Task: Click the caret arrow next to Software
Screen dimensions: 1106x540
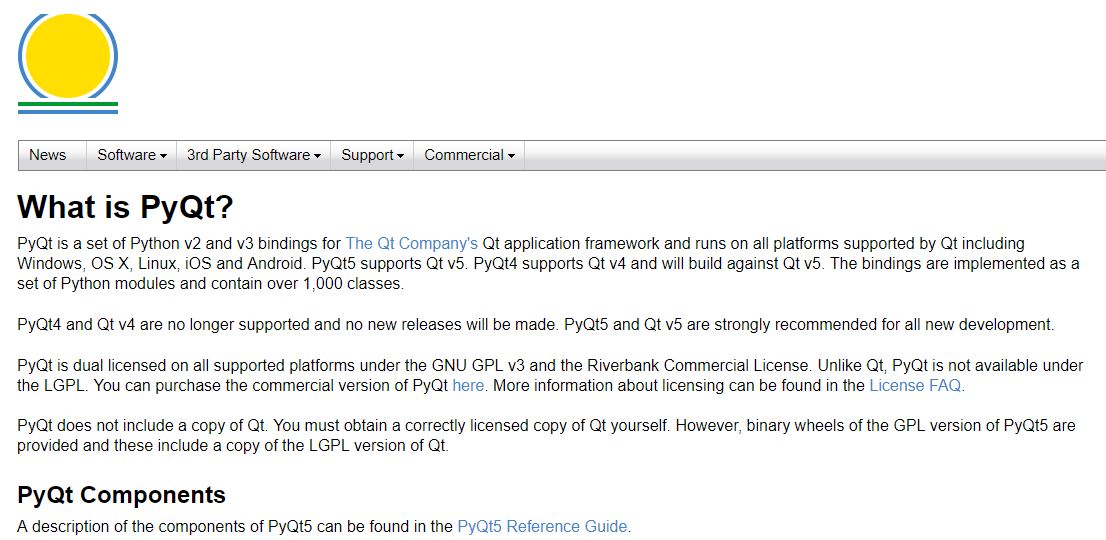Action: tap(163, 156)
